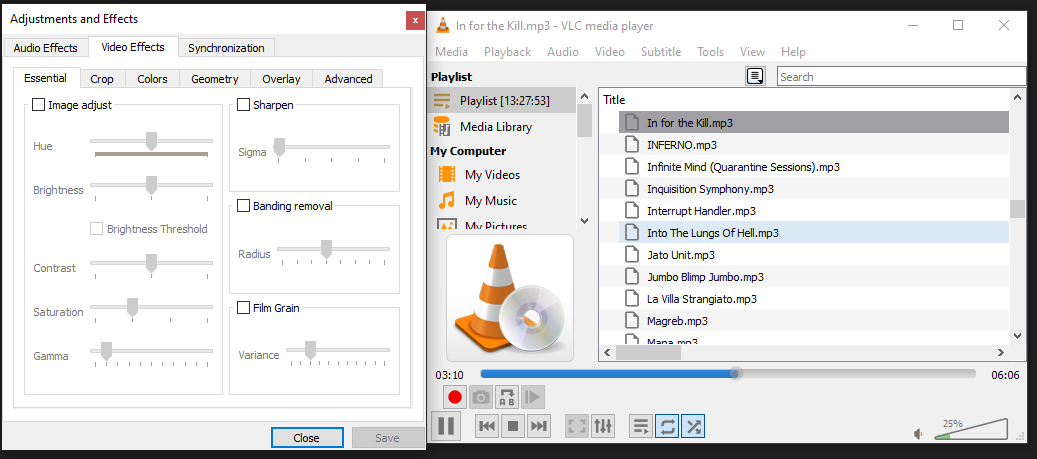Pause playback in VLC
Image resolution: width=1037 pixels, height=459 pixels.
446,426
